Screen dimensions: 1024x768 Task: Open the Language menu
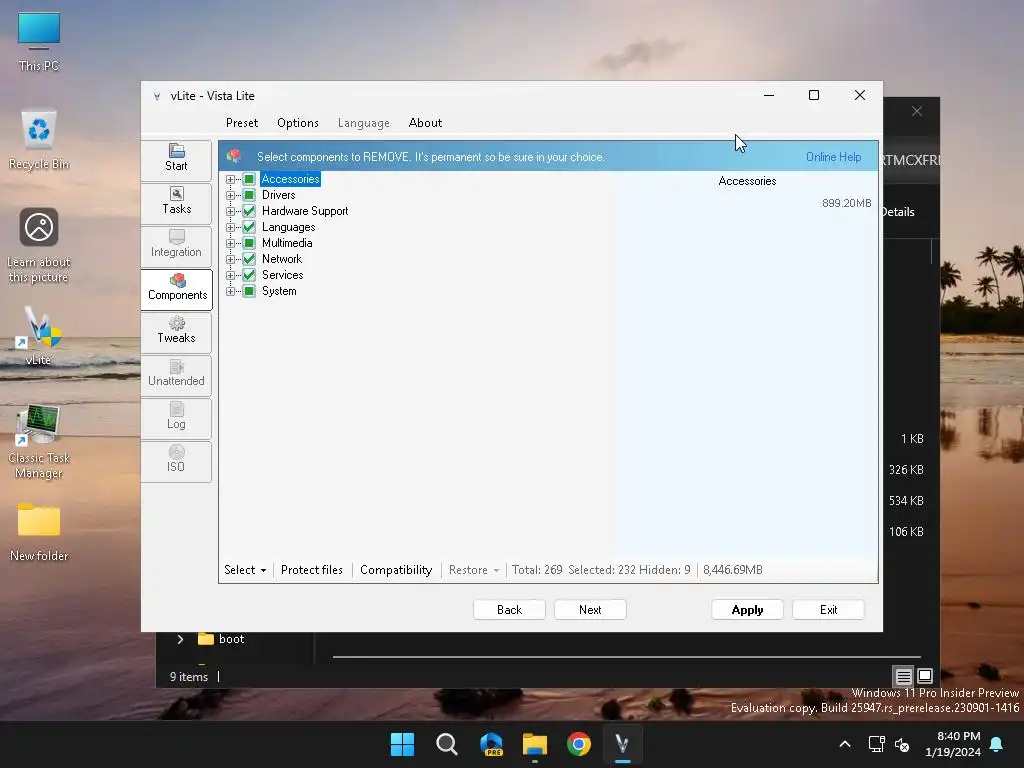pyautogui.click(x=364, y=123)
